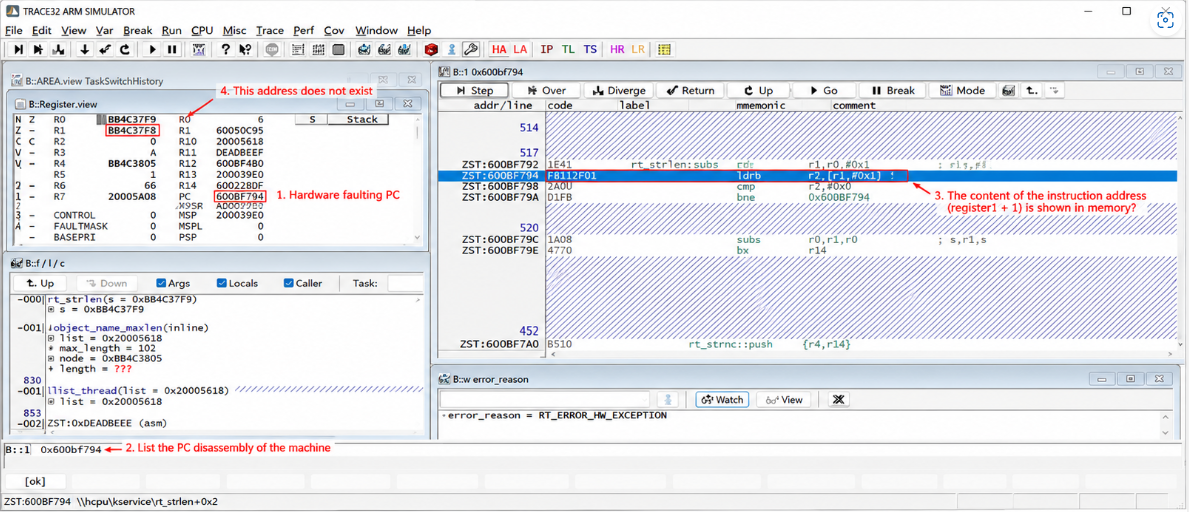Expand the 's = 0xBB4C37F9' variable
Screen dimensions: 1189x512
[50, 309]
